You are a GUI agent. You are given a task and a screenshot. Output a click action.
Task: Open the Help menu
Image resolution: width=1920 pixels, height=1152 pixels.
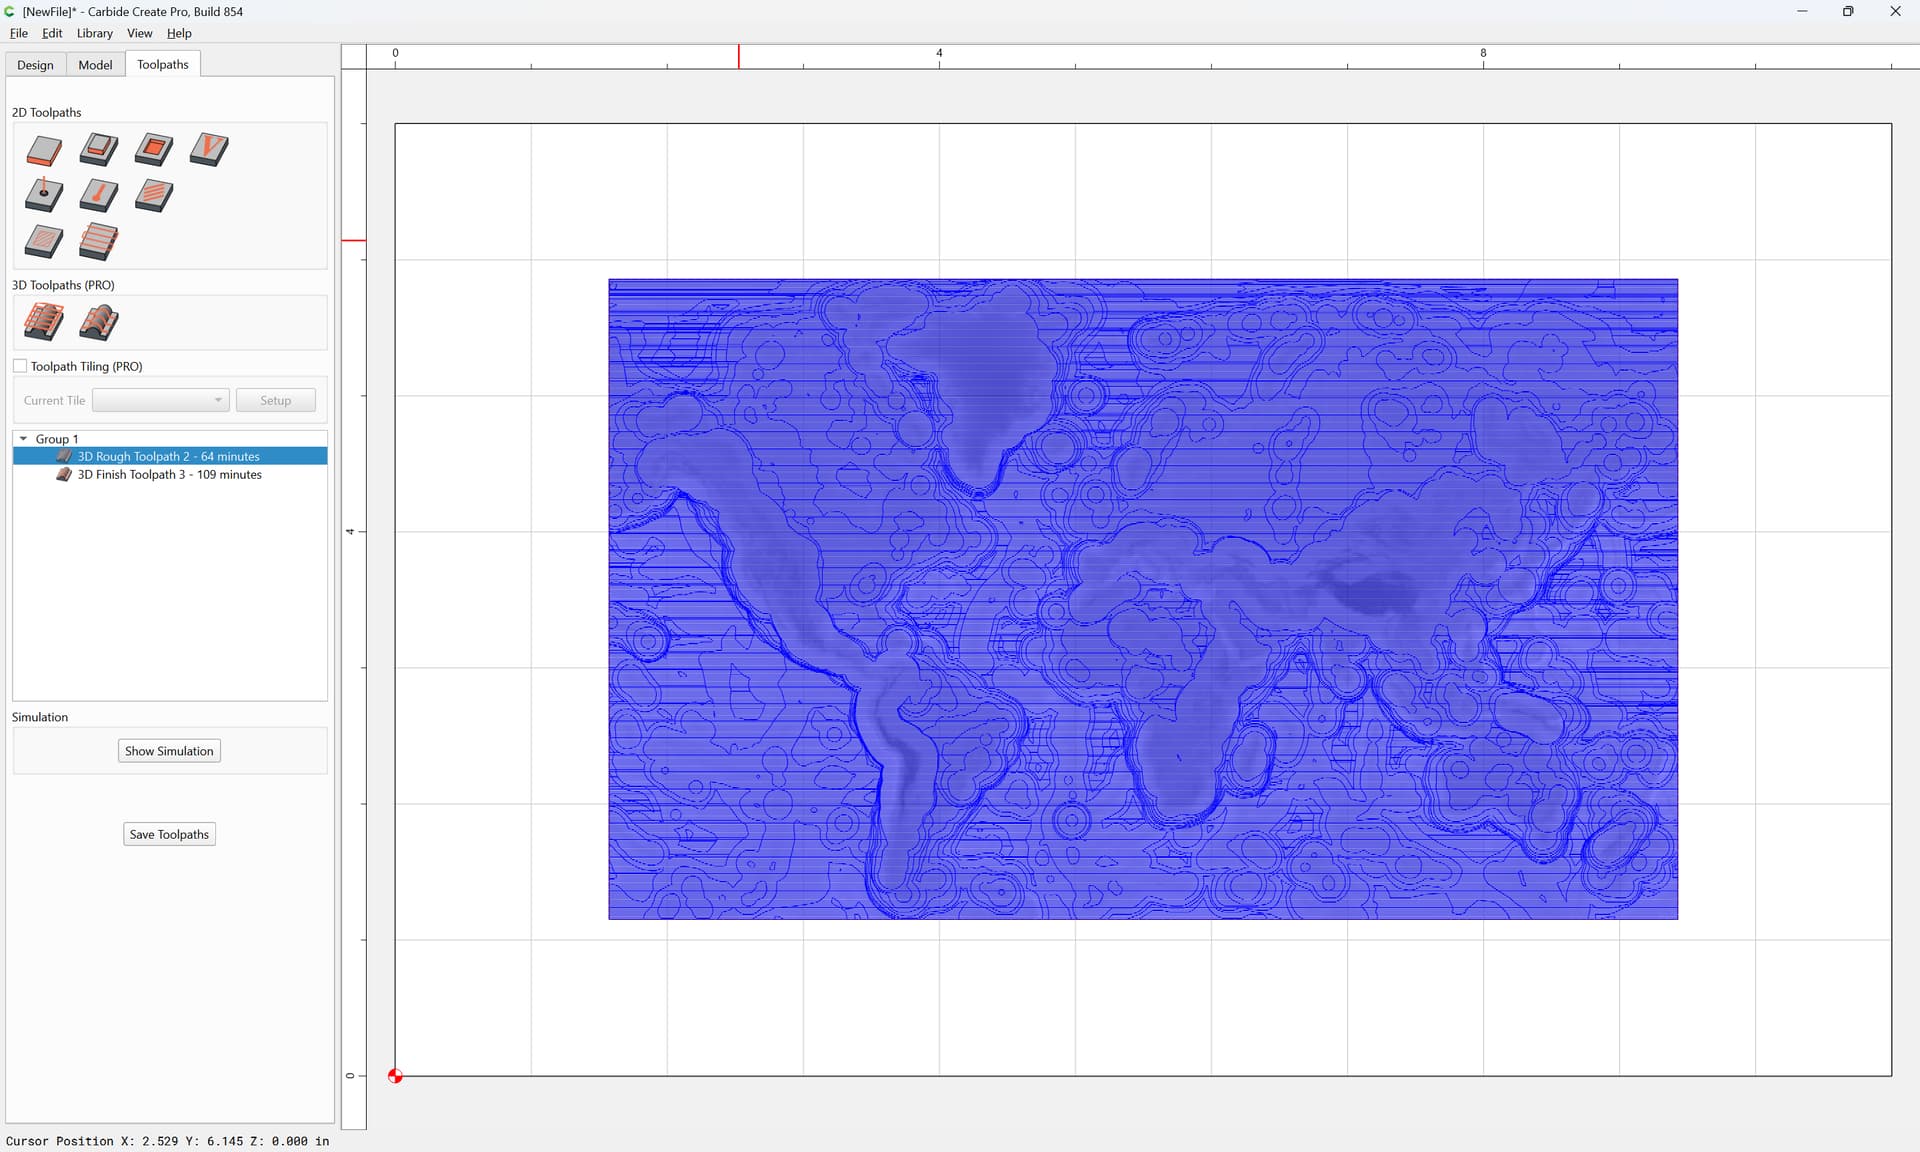pyautogui.click(x=179, y=33)
